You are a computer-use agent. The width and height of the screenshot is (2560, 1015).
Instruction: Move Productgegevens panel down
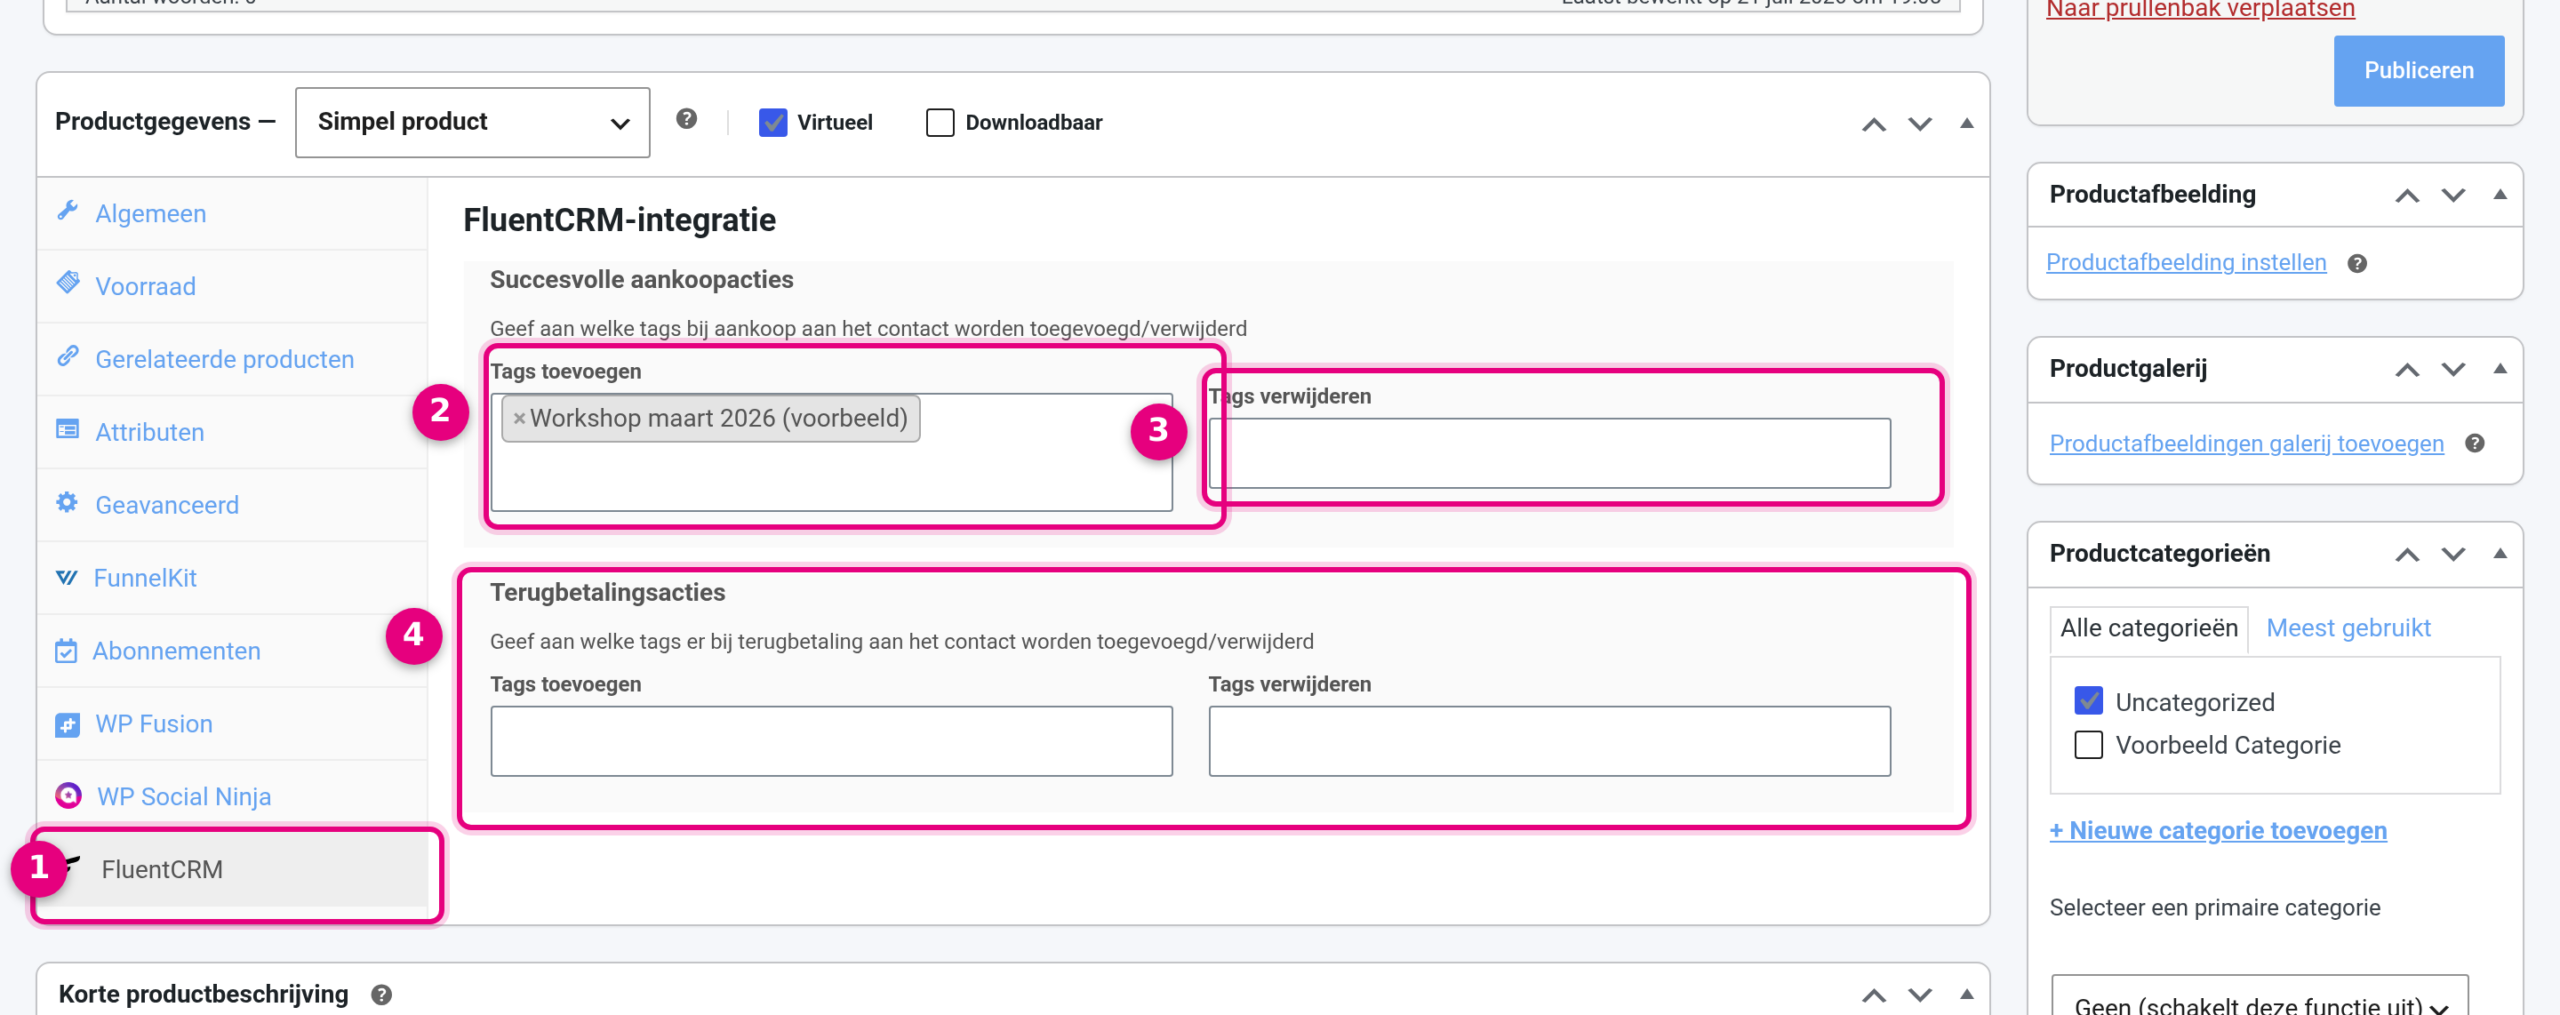coord(1920,124)
